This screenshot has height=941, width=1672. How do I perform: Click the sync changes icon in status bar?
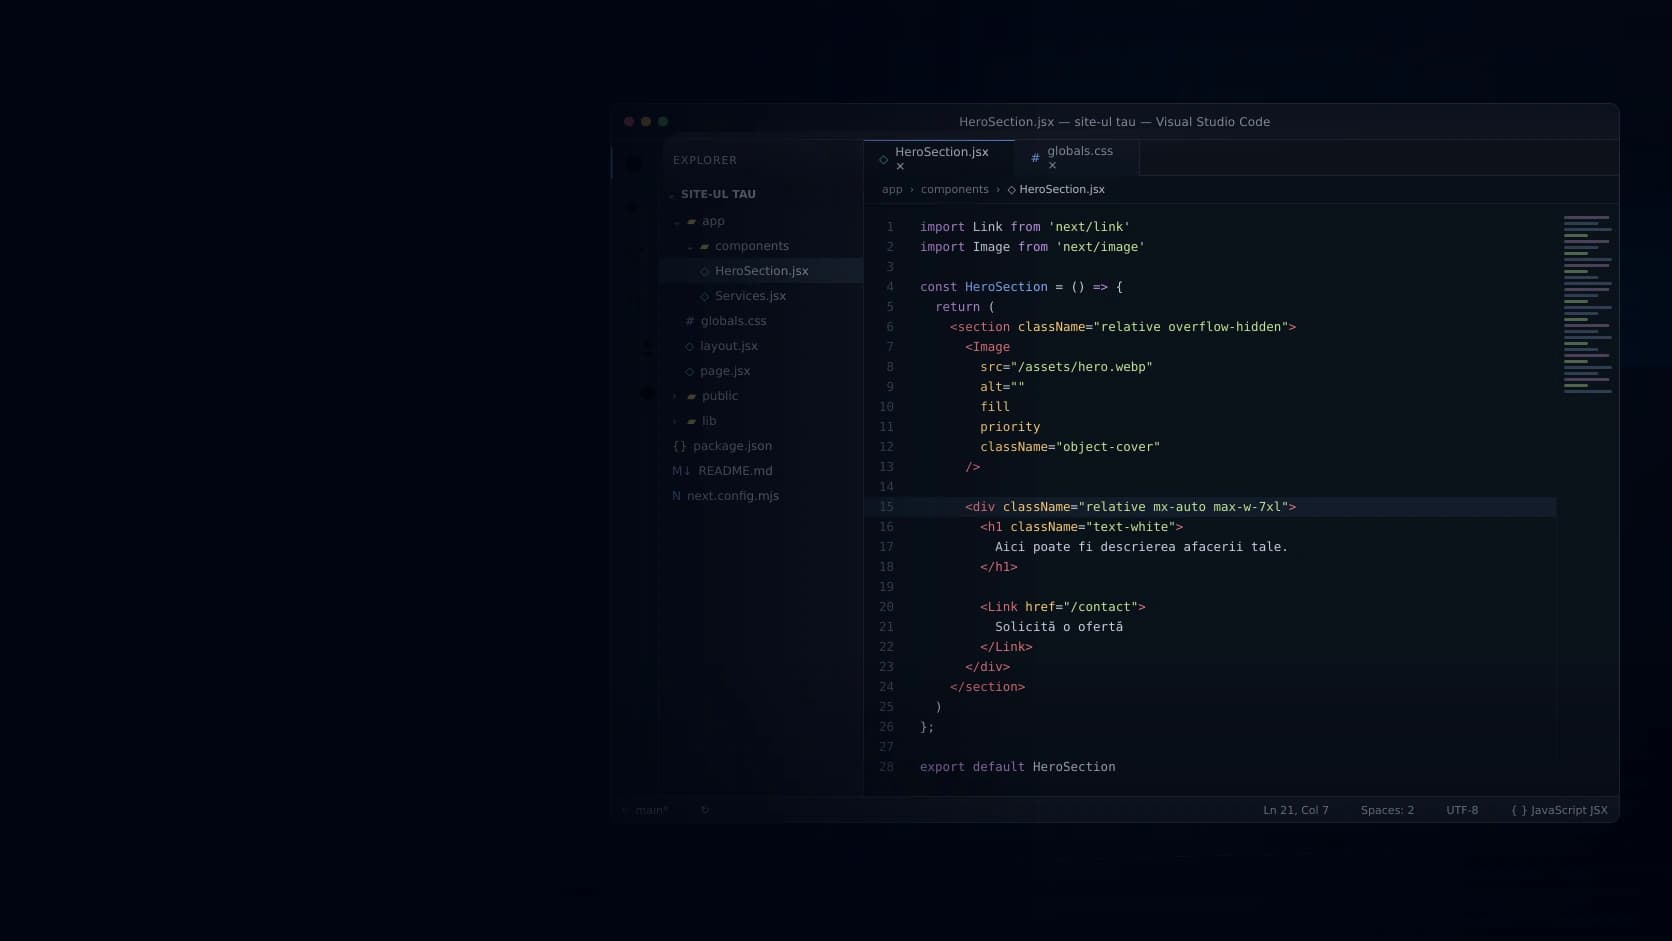click(705, 811)
